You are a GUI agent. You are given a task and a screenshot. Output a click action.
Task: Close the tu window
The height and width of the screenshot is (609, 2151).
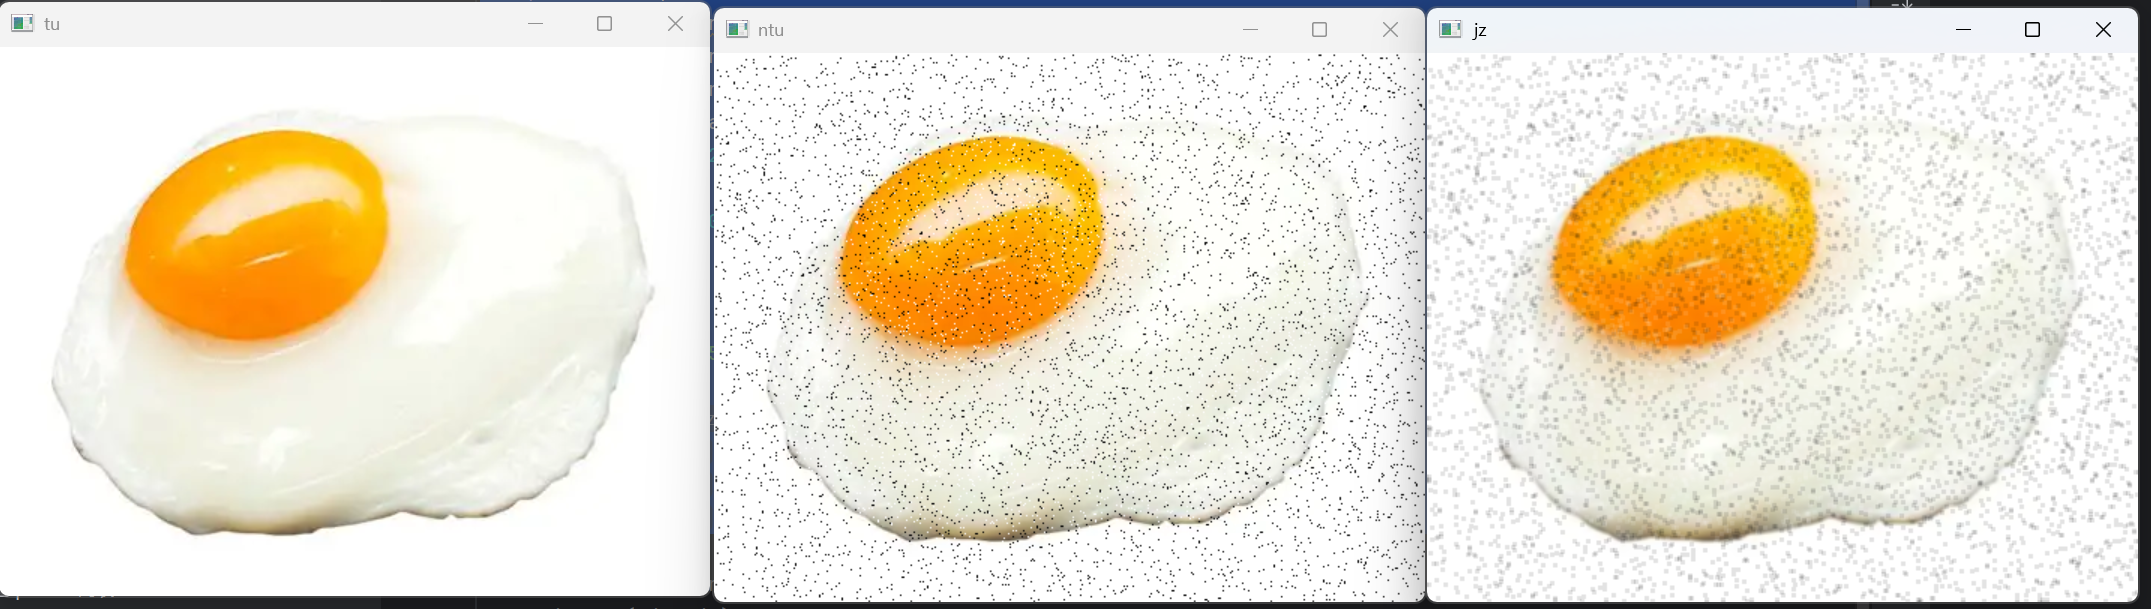tap(675, 23)
